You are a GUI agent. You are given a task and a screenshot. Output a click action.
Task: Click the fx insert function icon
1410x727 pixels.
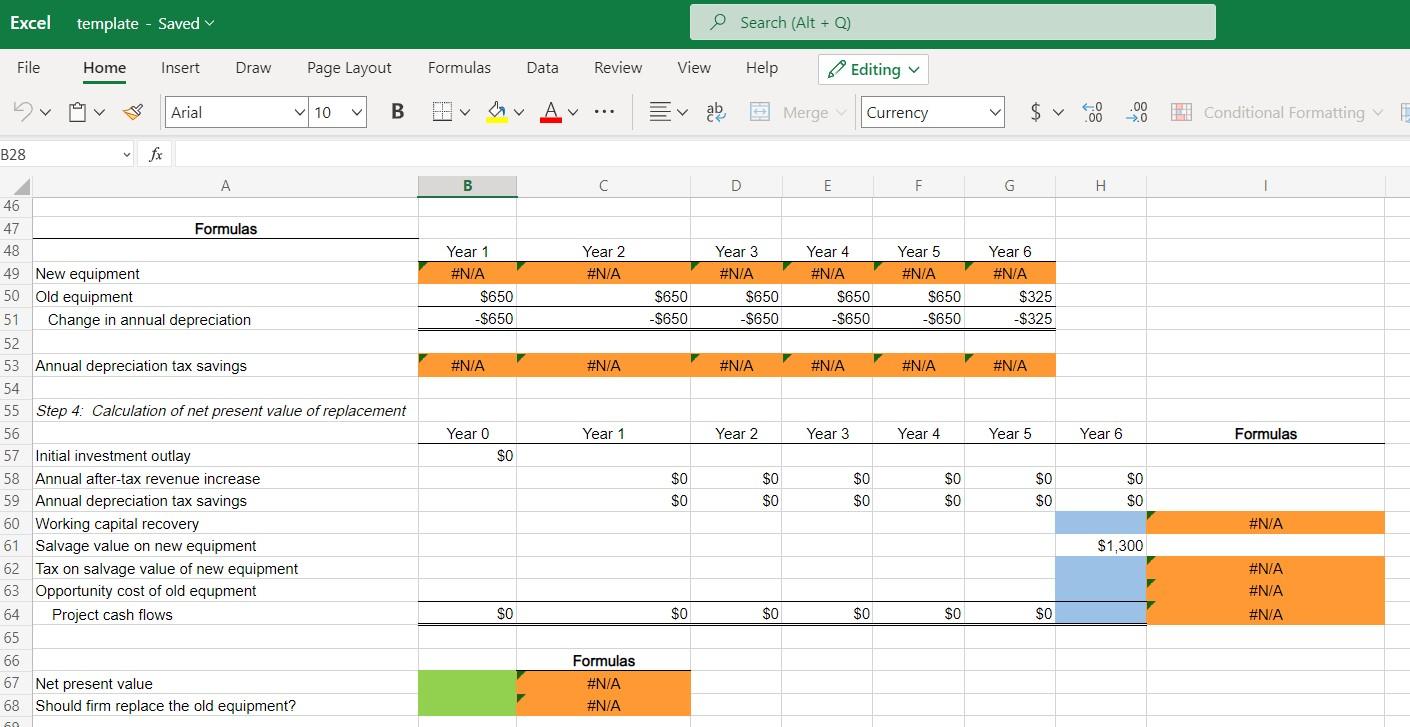coord(156,154)
